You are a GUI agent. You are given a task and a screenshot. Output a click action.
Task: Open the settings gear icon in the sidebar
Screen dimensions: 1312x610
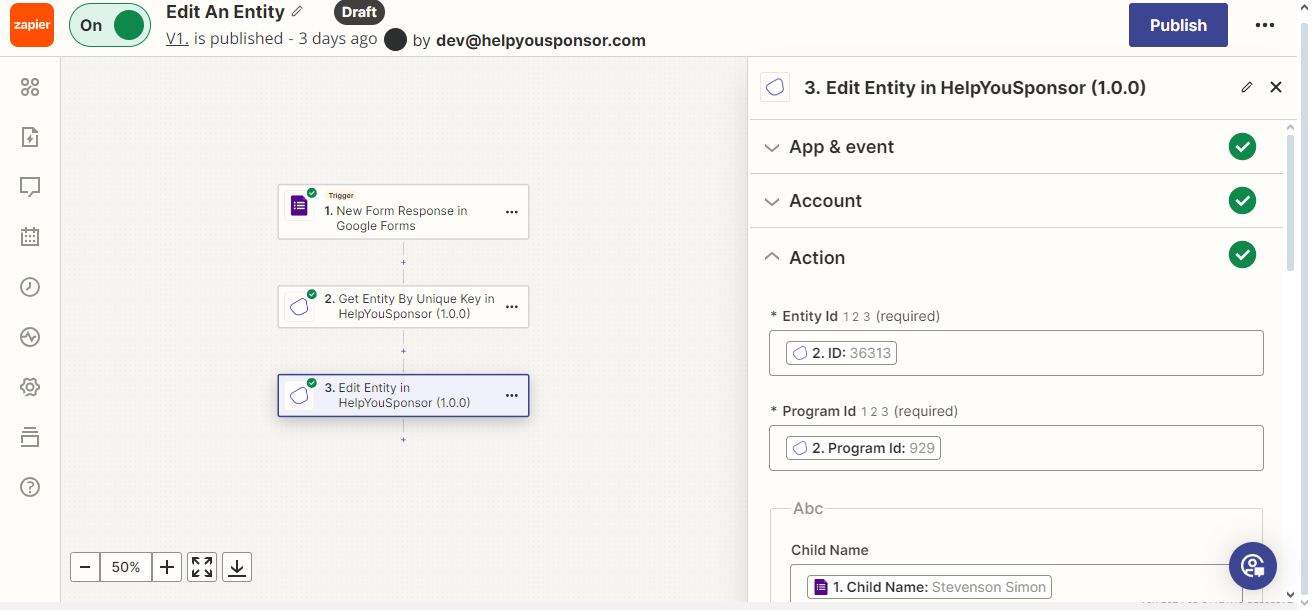(x=30, y=387)
